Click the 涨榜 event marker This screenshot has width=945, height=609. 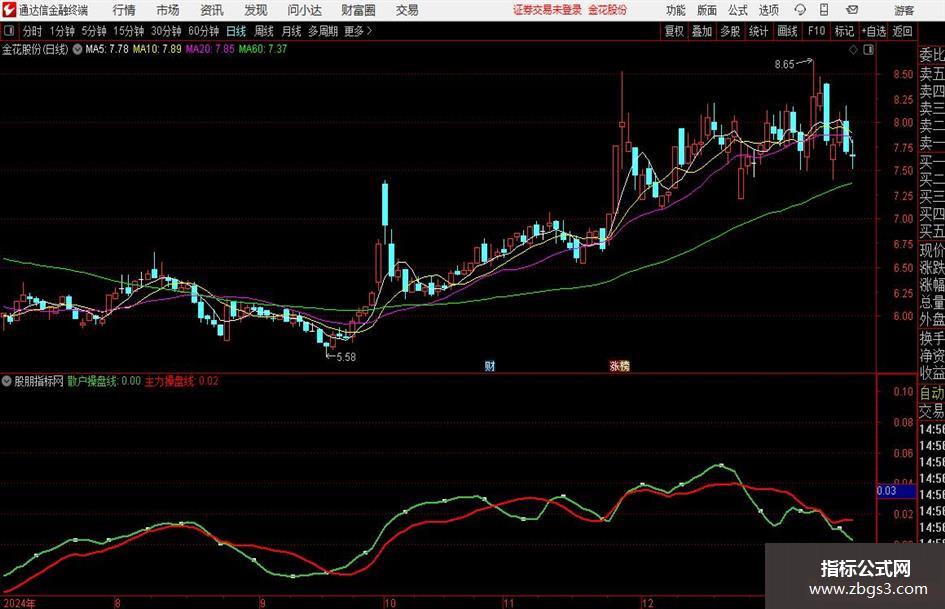[x=620, y=366]
